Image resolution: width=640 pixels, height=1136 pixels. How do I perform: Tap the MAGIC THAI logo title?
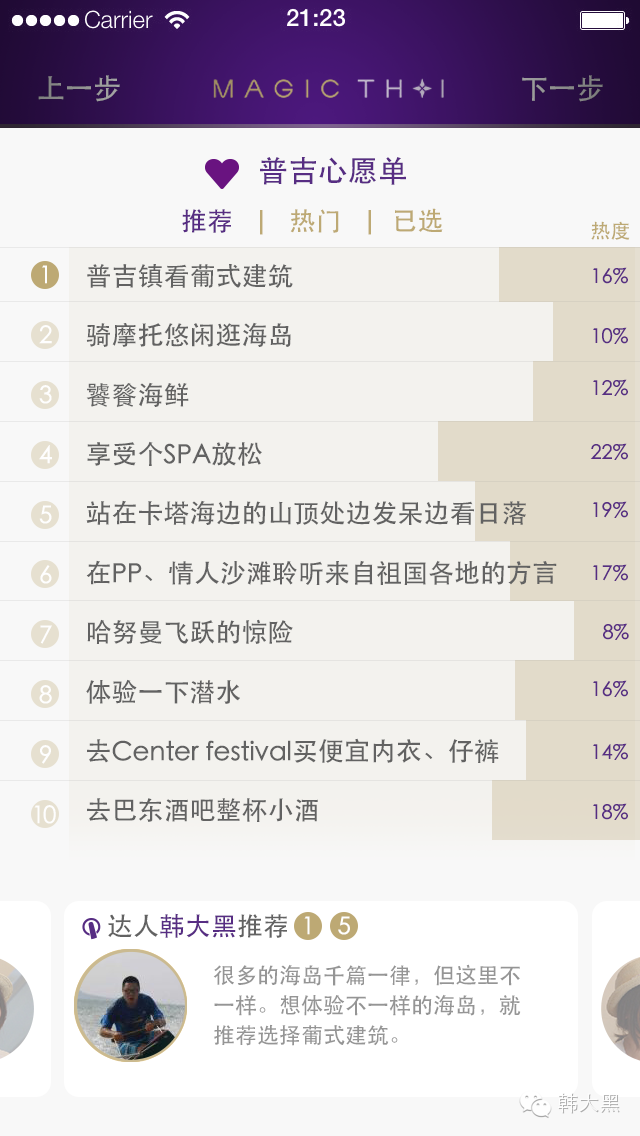point(329,89)
